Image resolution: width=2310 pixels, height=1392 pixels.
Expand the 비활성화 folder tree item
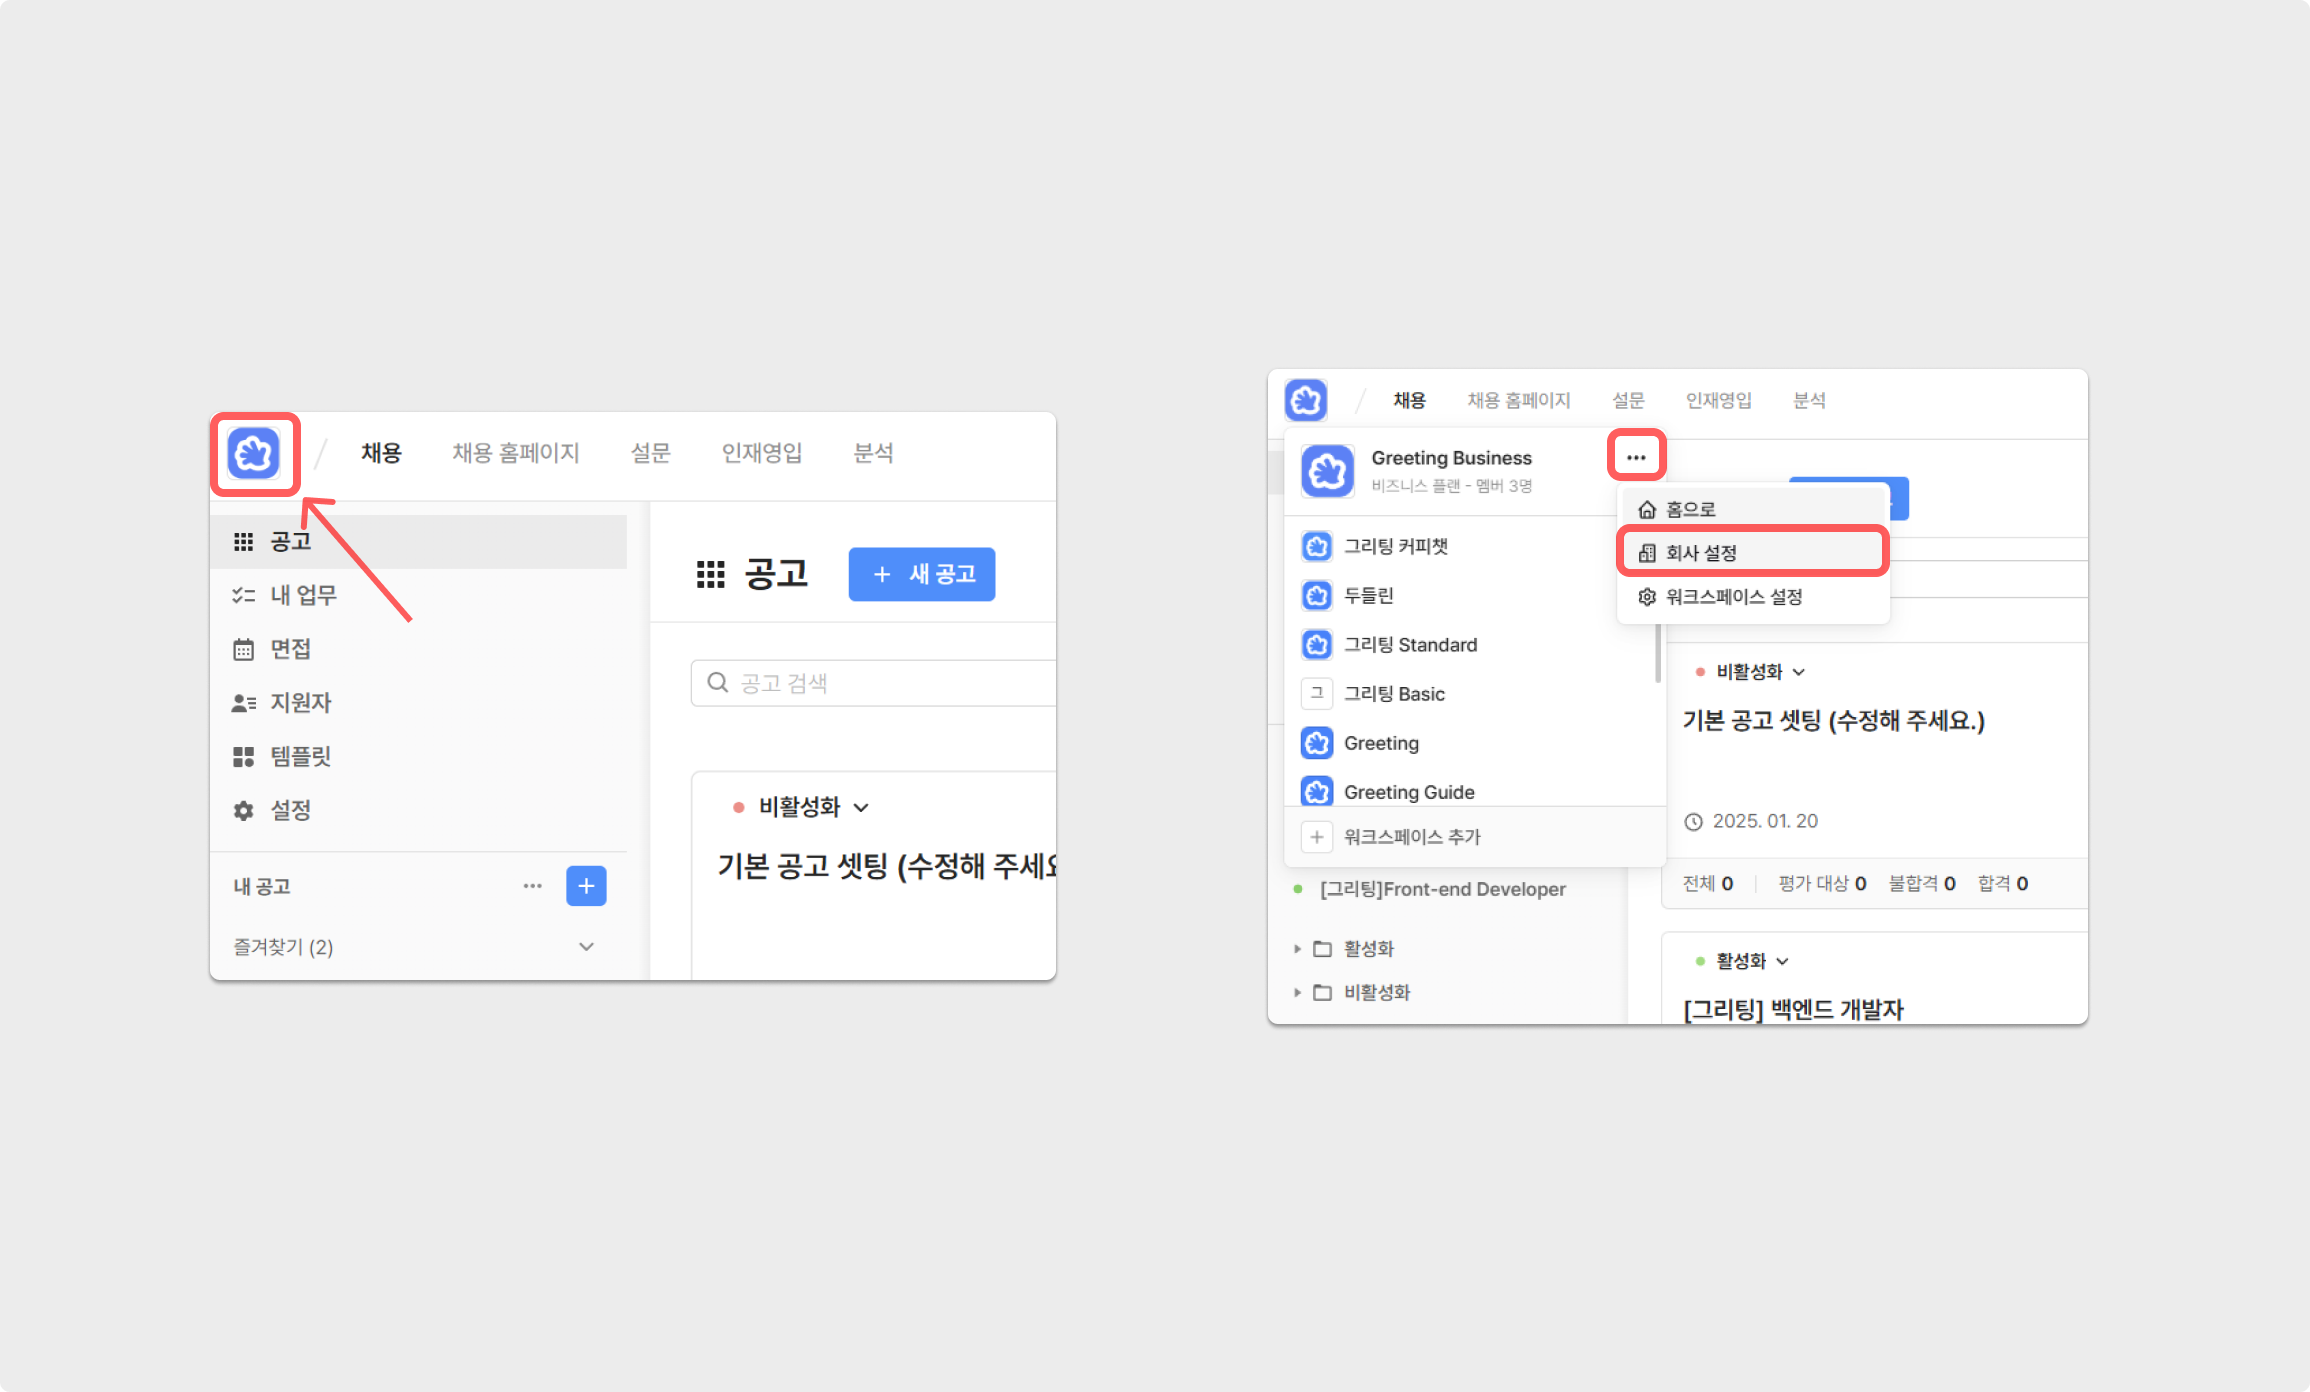coord(1297,992)
